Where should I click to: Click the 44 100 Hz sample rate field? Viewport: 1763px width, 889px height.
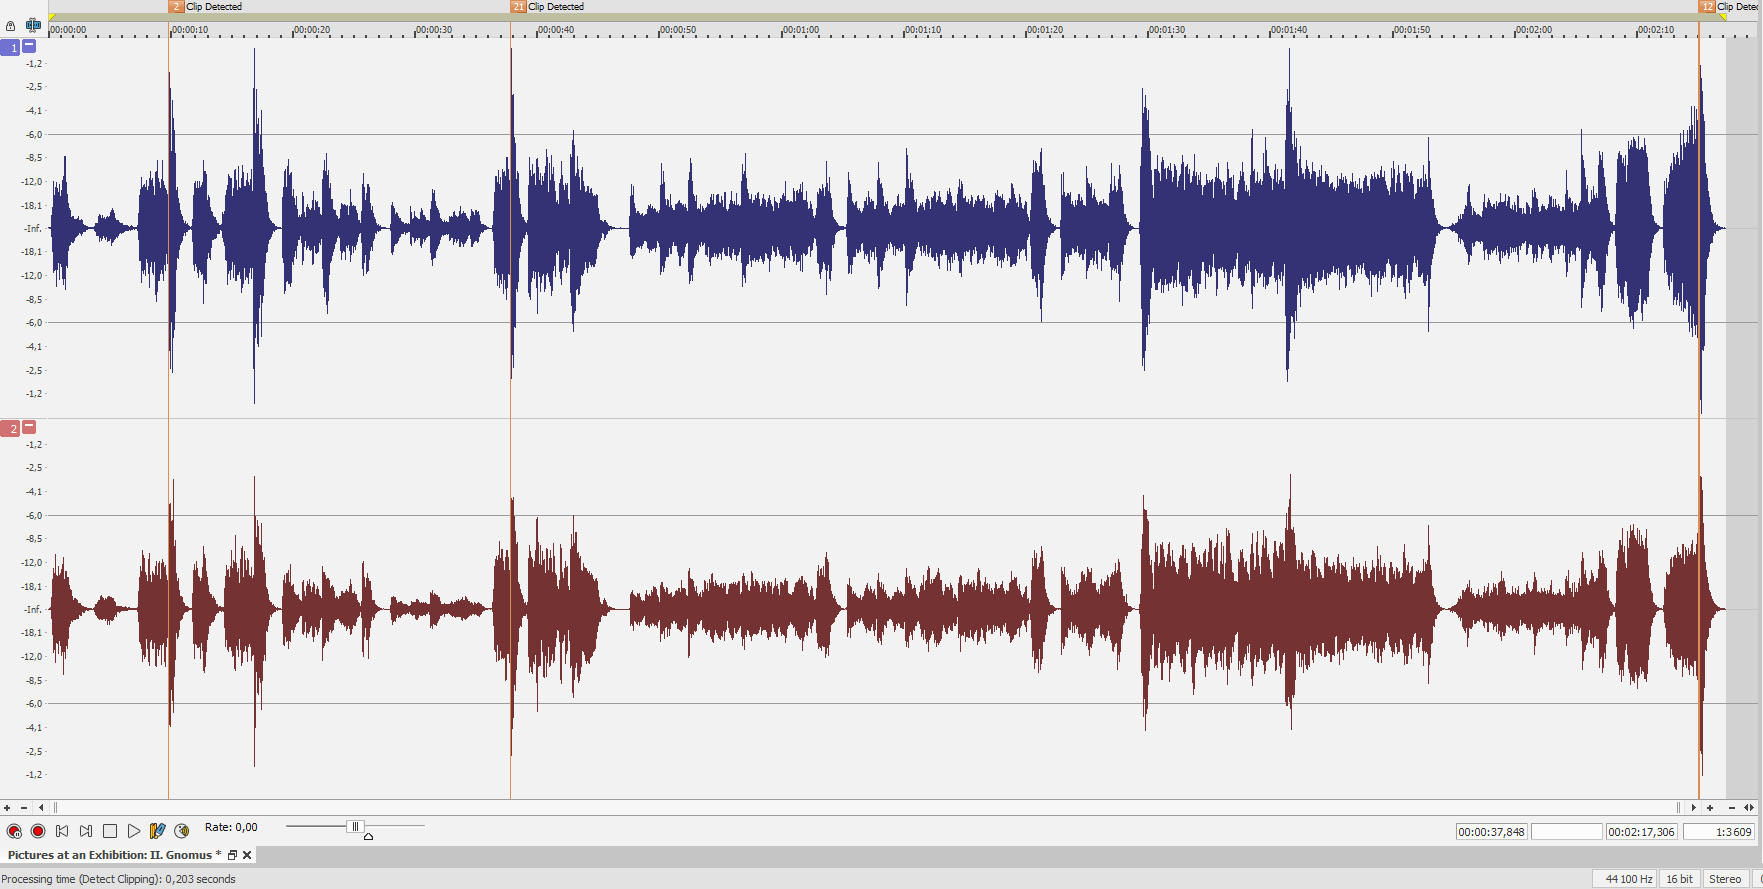tap(1628, 879)
